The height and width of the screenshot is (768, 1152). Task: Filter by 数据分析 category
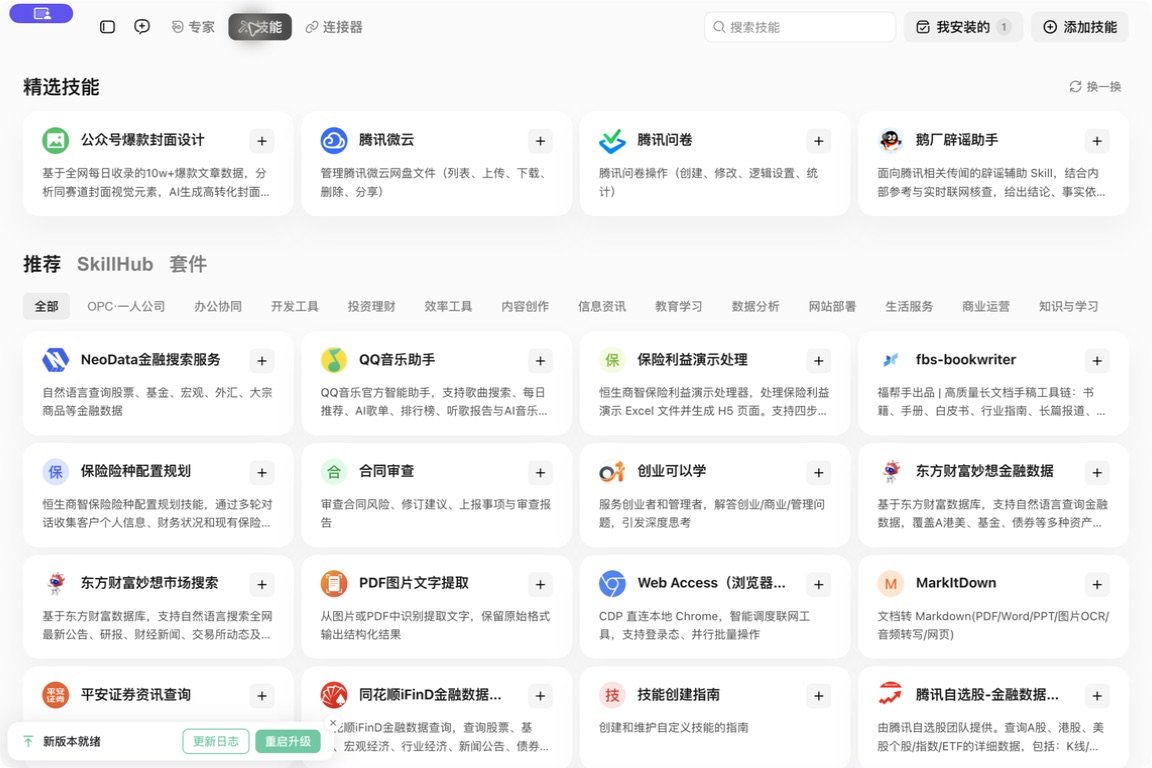pos(755,306)
